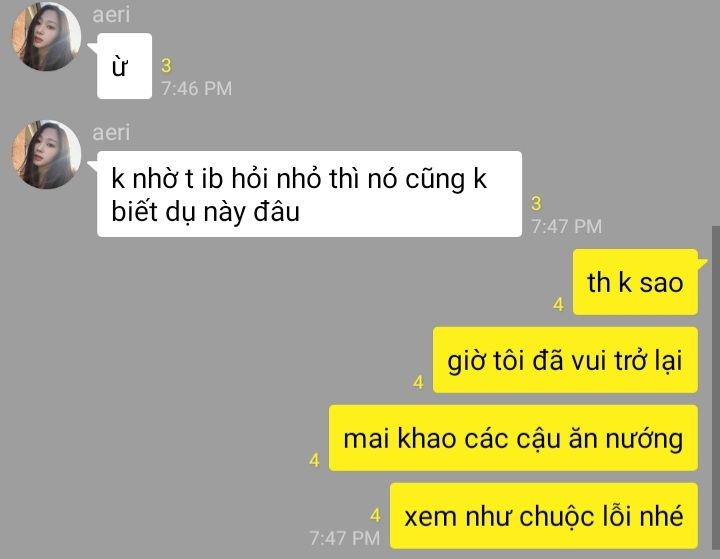Select the "k nhờ t ib hỏi nhỏ" message bubble
720x559 pixels.
point(309,194)
